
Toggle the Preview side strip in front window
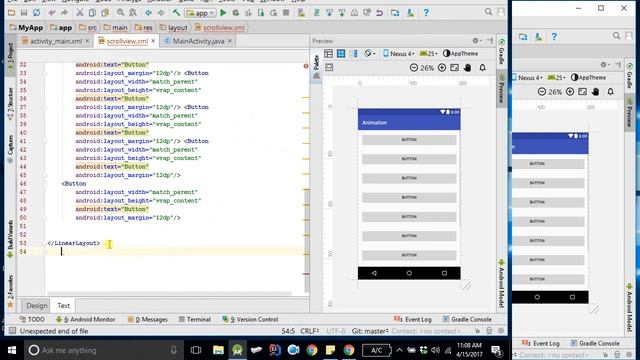click(x=502, y=89)
